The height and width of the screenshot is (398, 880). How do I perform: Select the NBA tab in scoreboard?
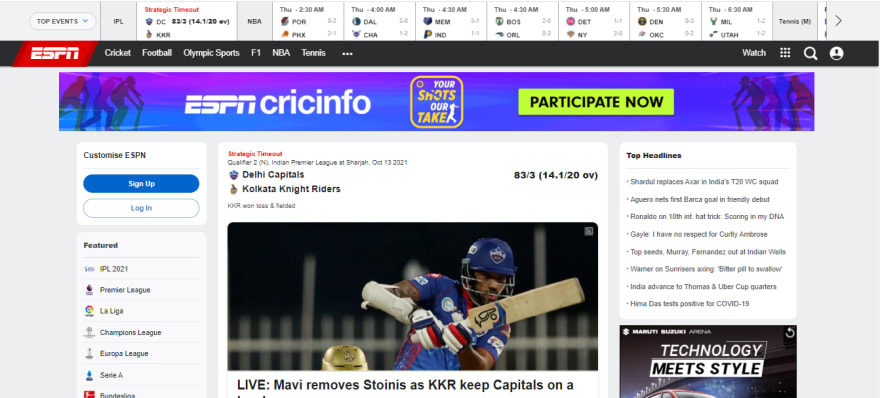point(255,21)
